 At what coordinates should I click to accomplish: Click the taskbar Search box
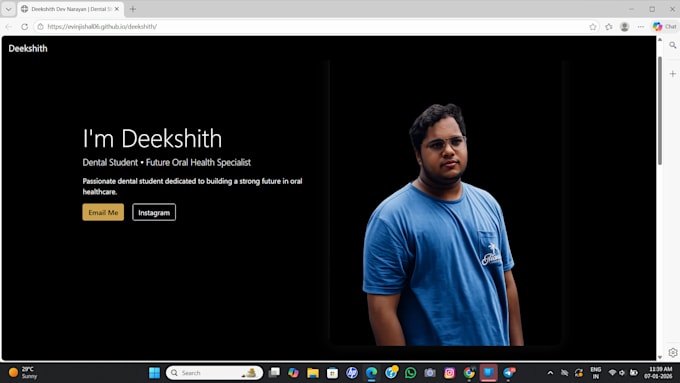click(214, 373)
